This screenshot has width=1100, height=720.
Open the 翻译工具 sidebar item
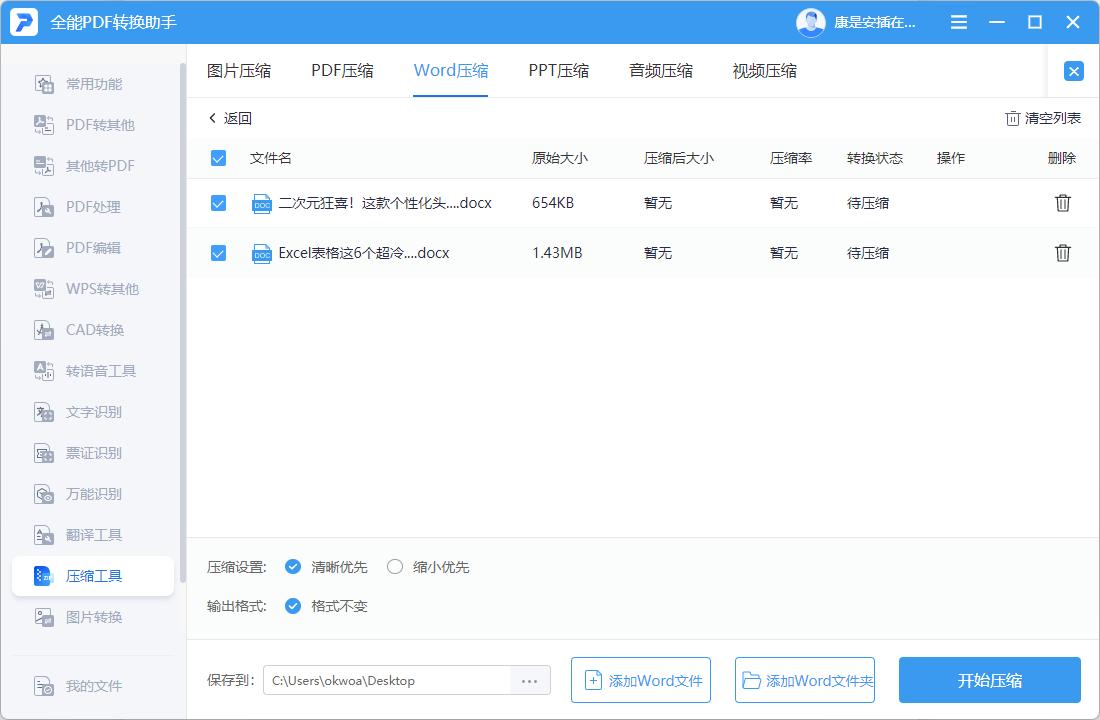(85, 534)
